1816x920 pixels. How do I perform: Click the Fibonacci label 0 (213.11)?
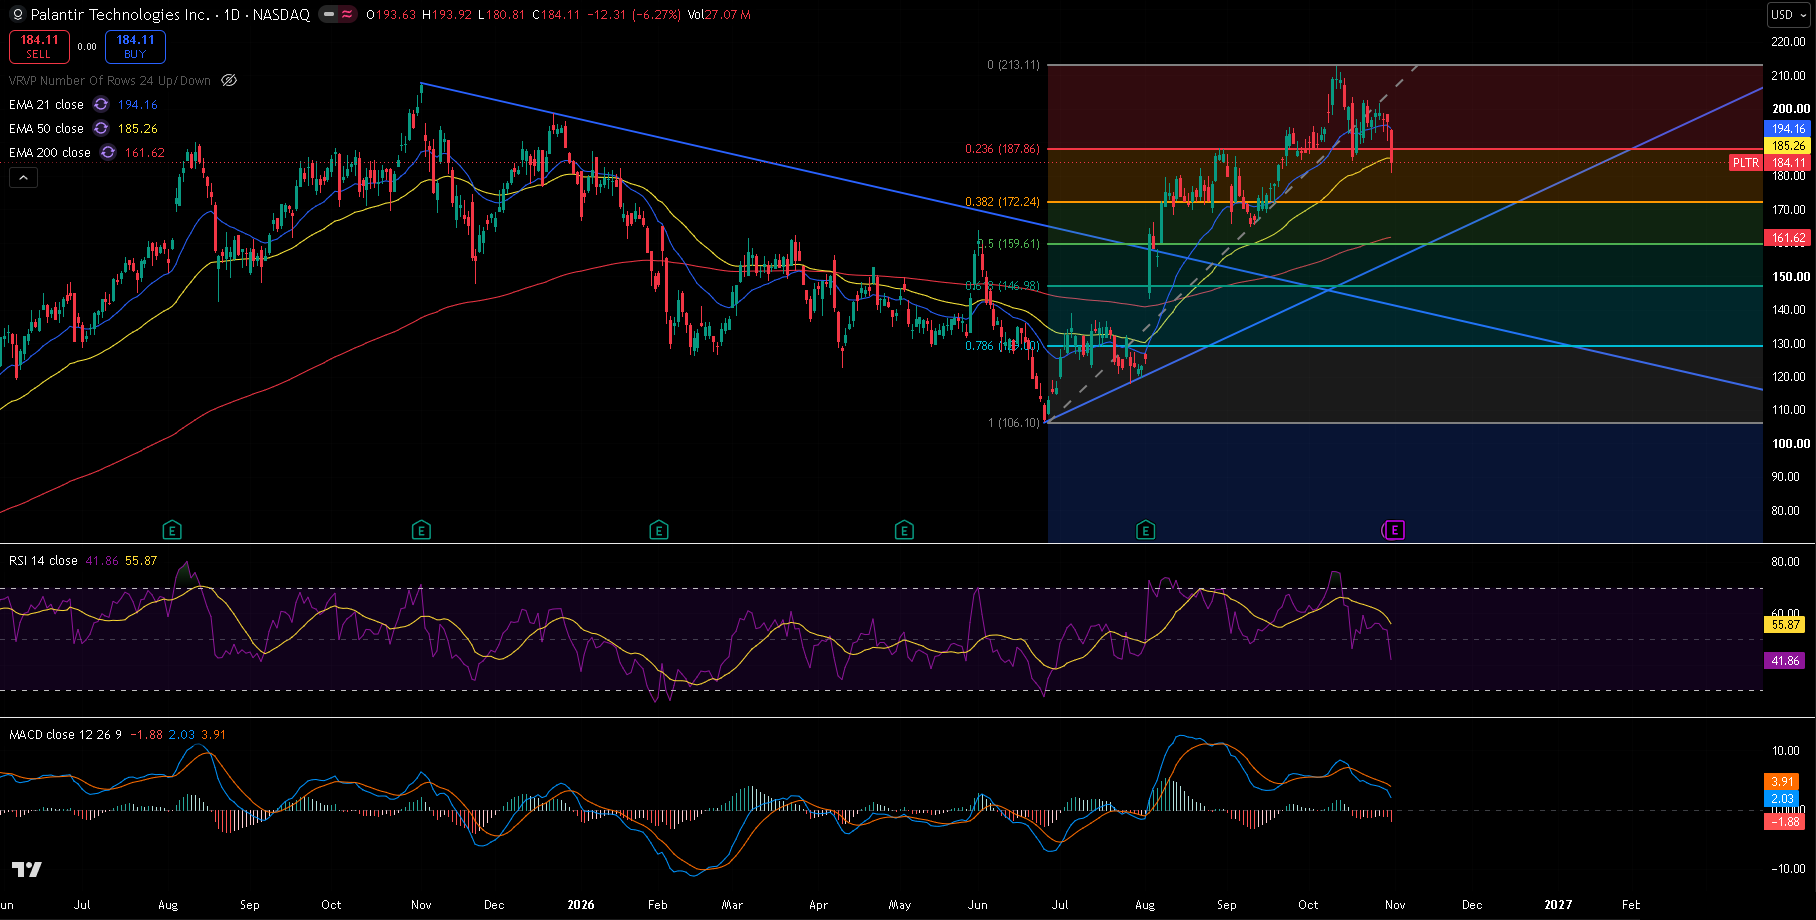[x=1013, y=65]
